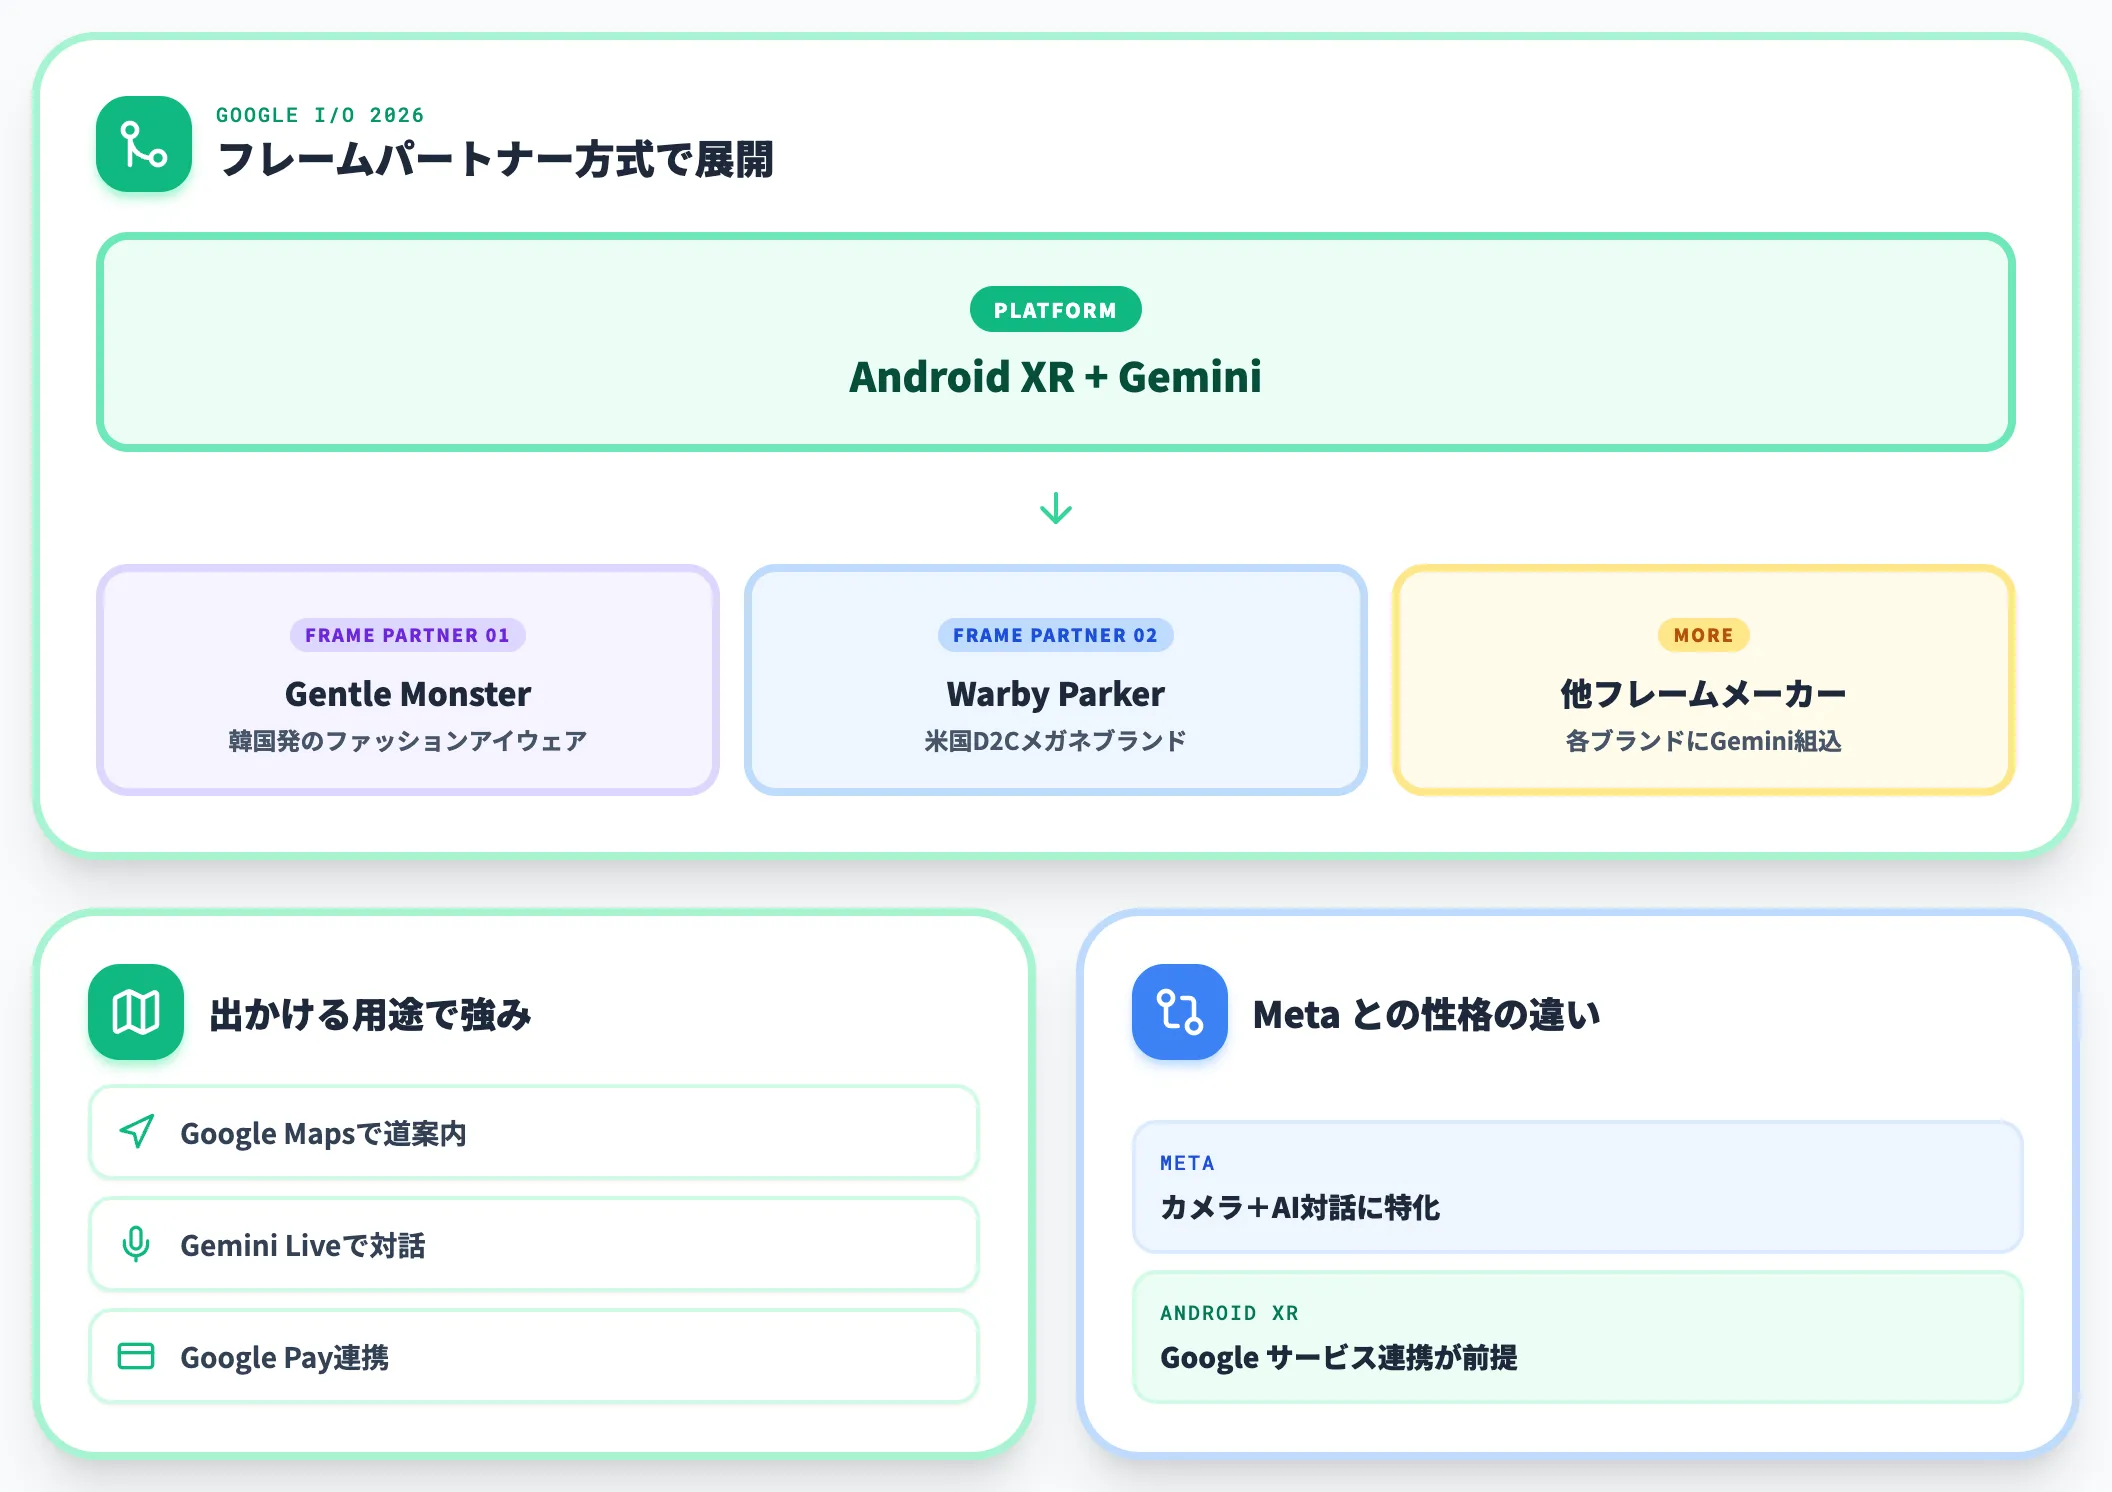Click the green git-branch icon beside フレームパートナー方式で展開
Viewport: 2112px width, 1492px height.
[144, 144]
